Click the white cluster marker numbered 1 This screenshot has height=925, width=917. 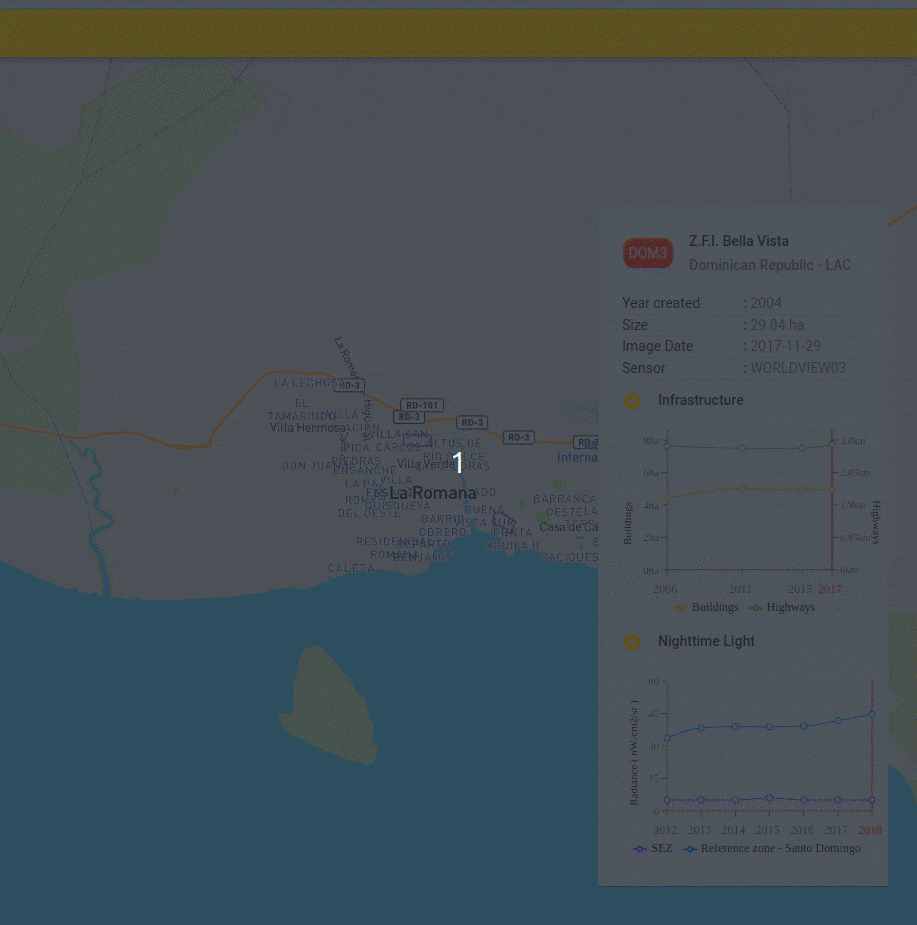pyautogui.click(x=458, y=463)
